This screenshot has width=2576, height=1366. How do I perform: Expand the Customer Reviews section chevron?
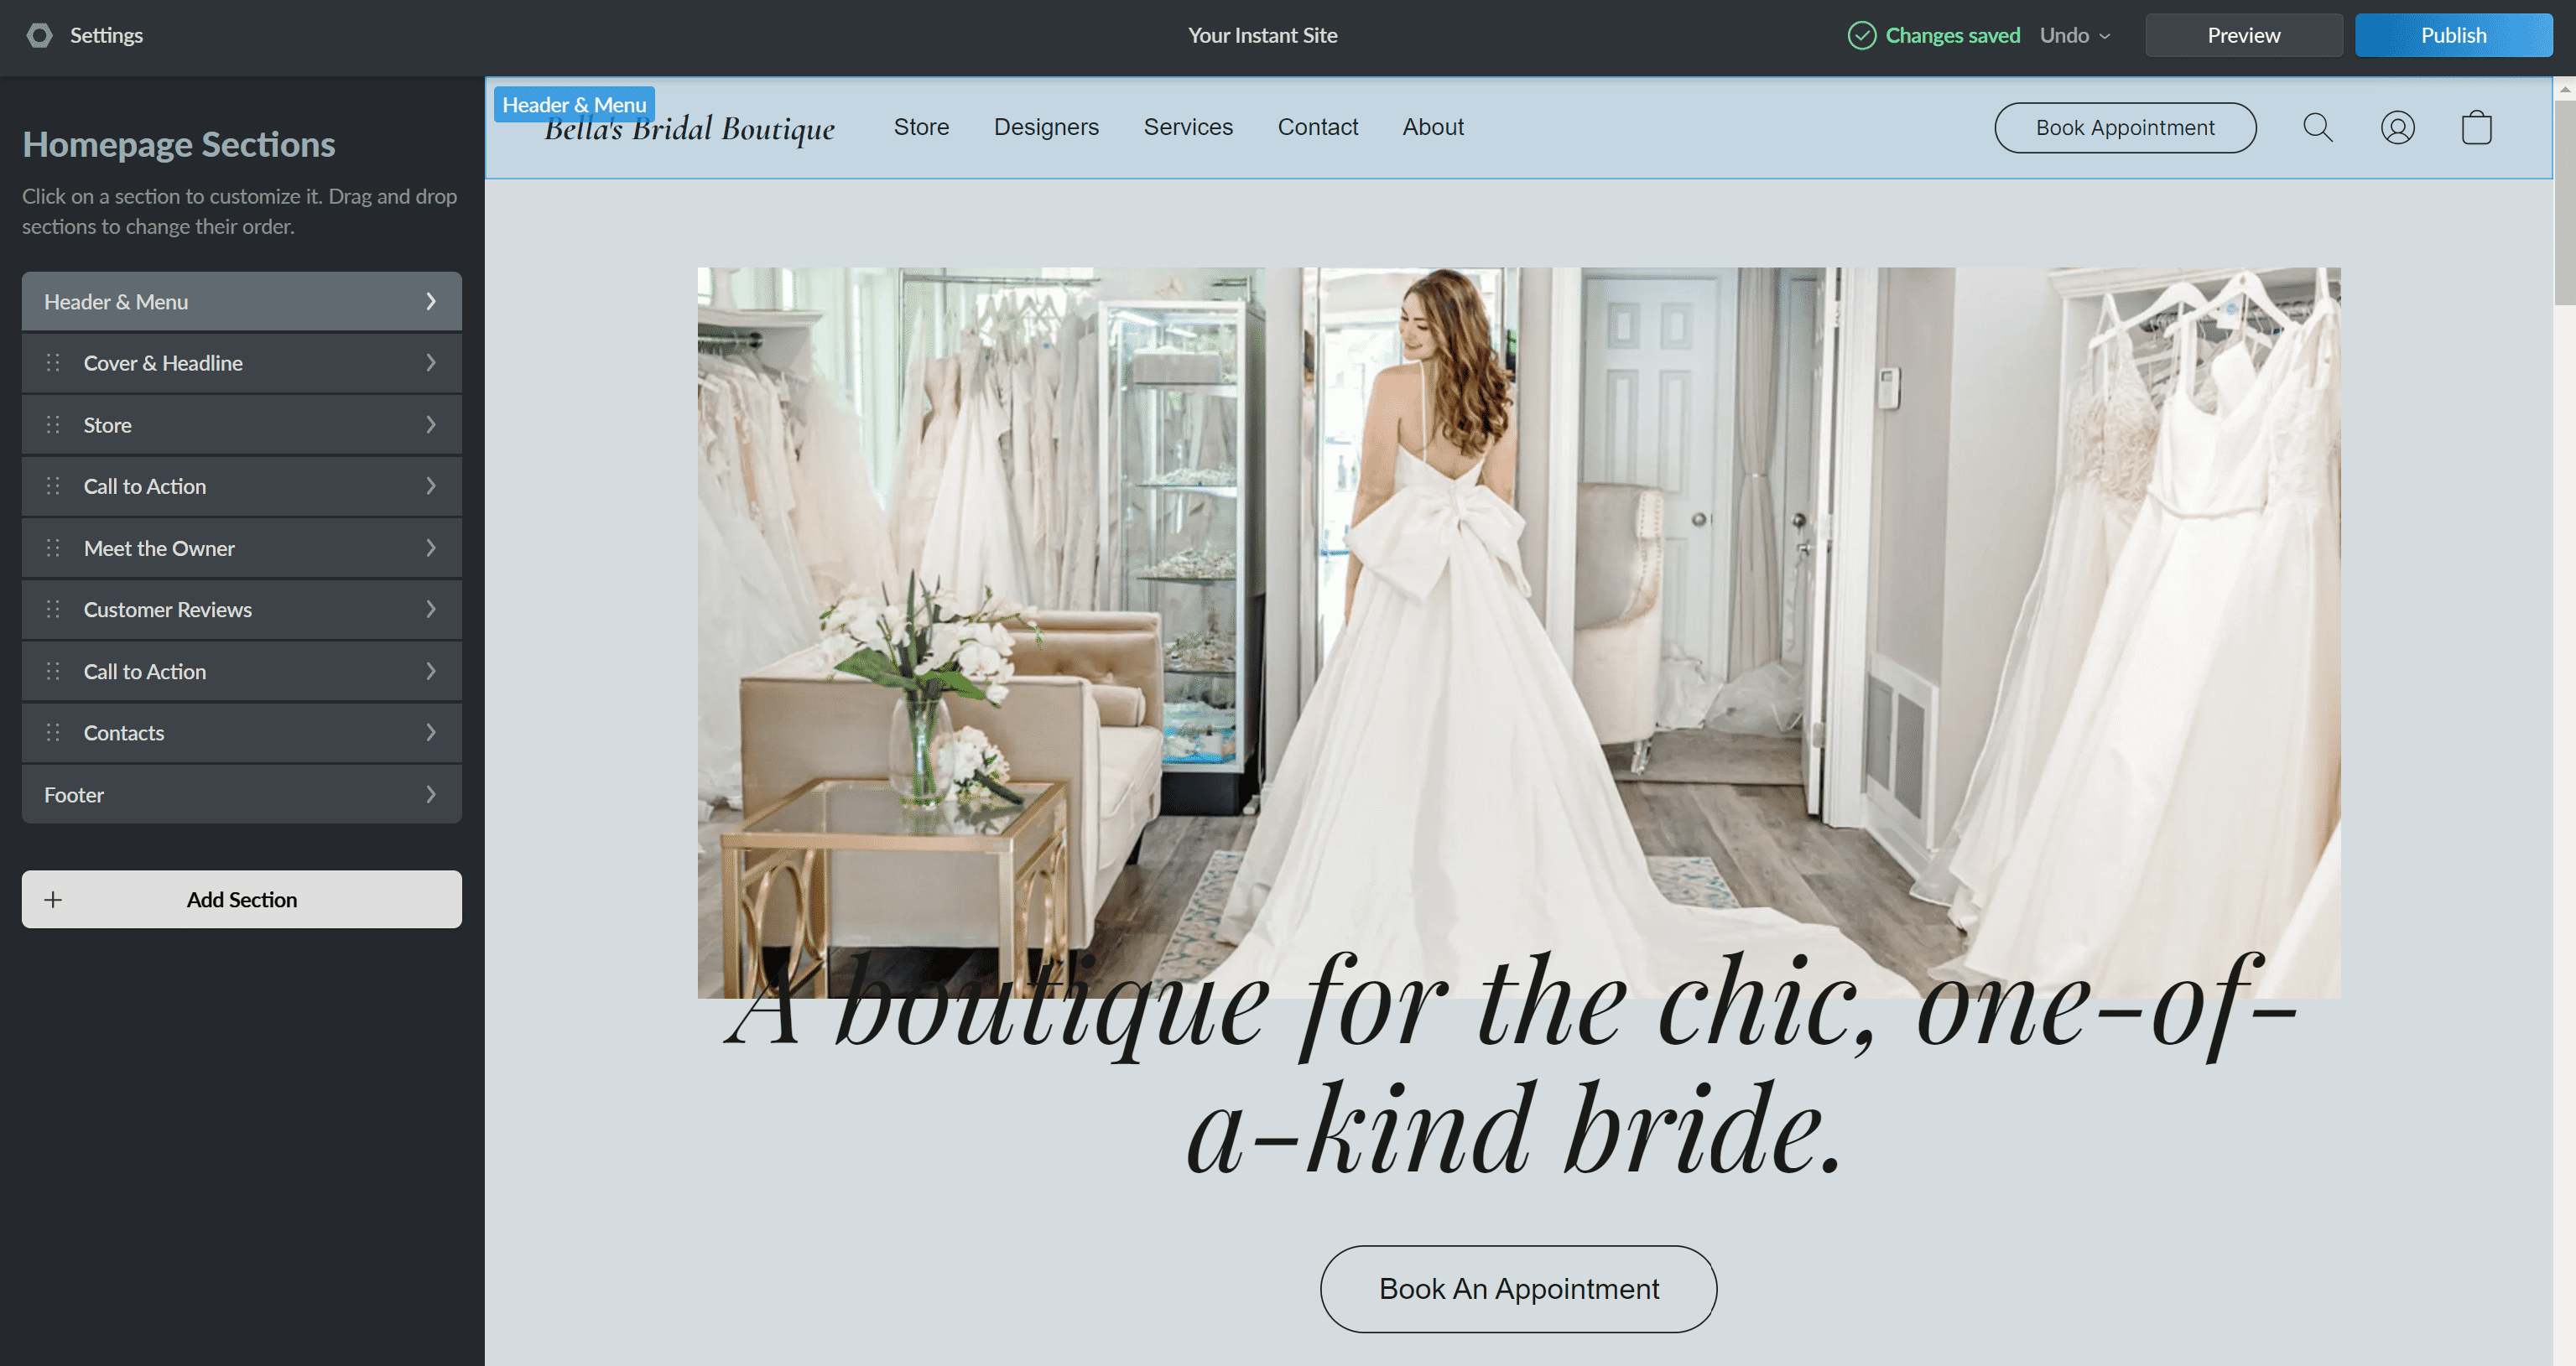(x=431, y=608)
